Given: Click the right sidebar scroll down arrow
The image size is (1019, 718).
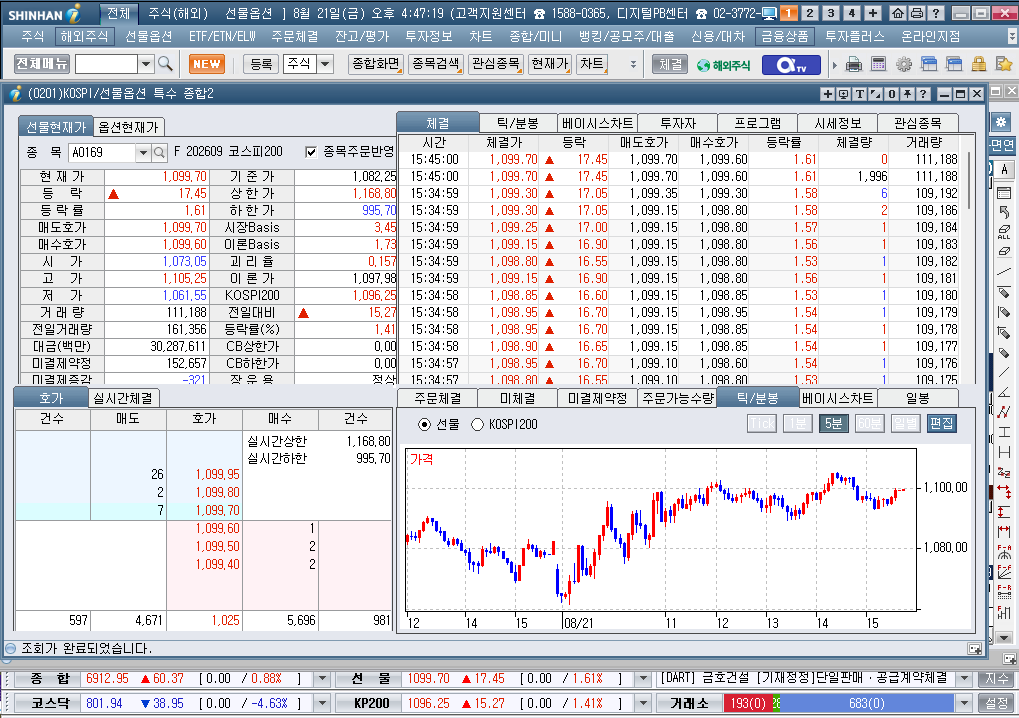Looking at the screenshot, I should (1004, 638).
